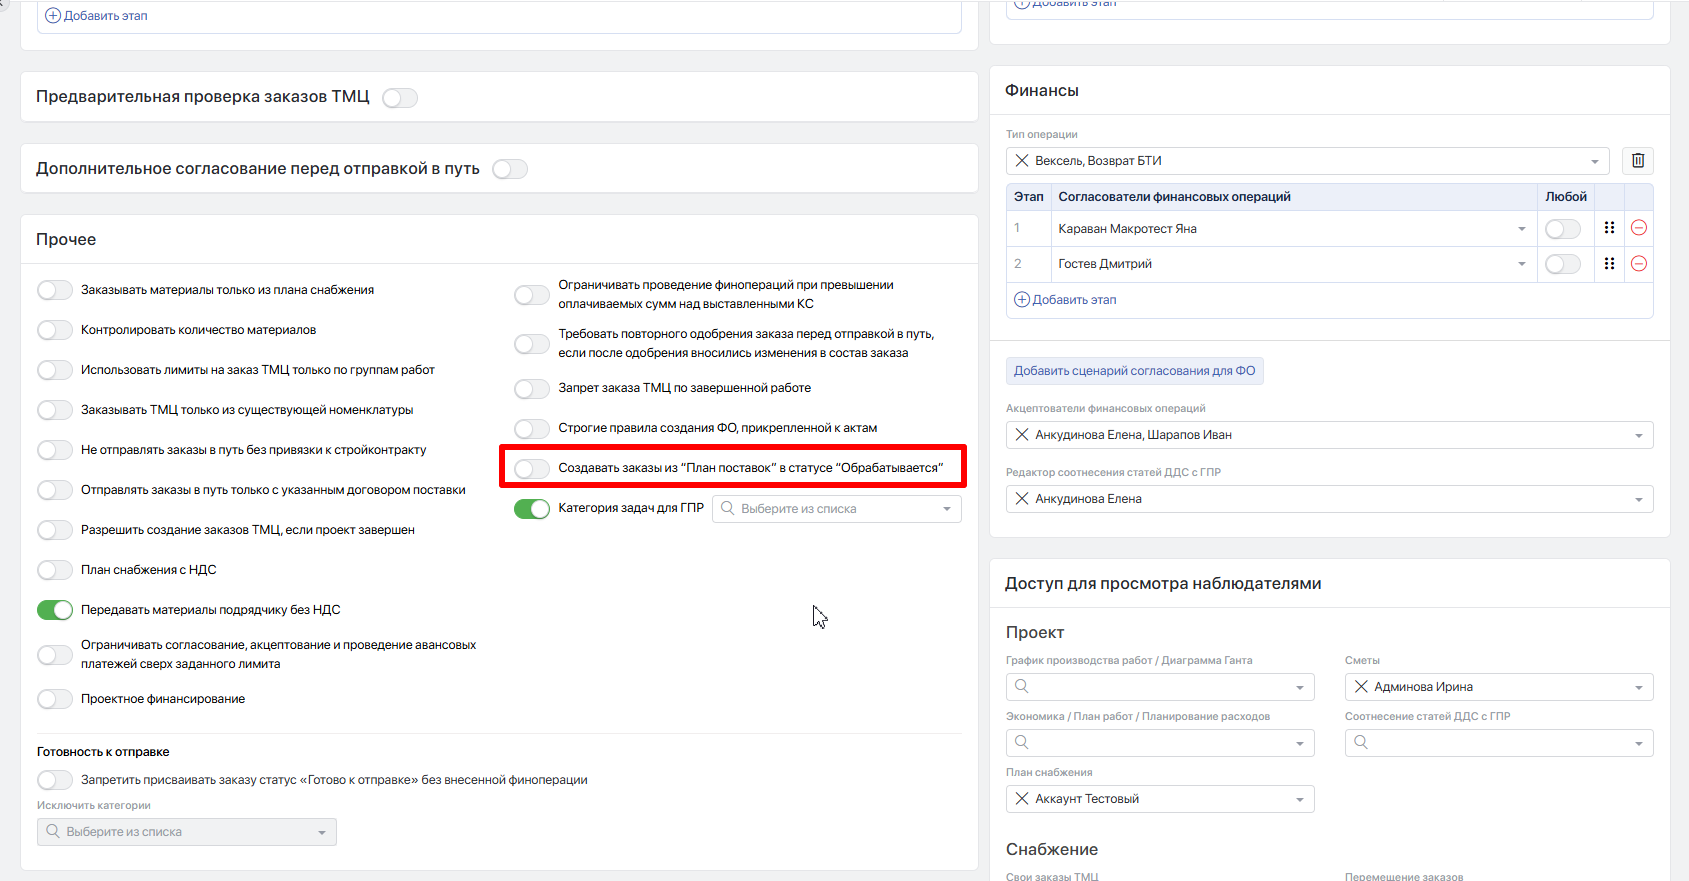Expand Редактор соотнесения статей dropdown Анкудинова Елена
Screen dimensions: 1689x881
(1330, 499)
